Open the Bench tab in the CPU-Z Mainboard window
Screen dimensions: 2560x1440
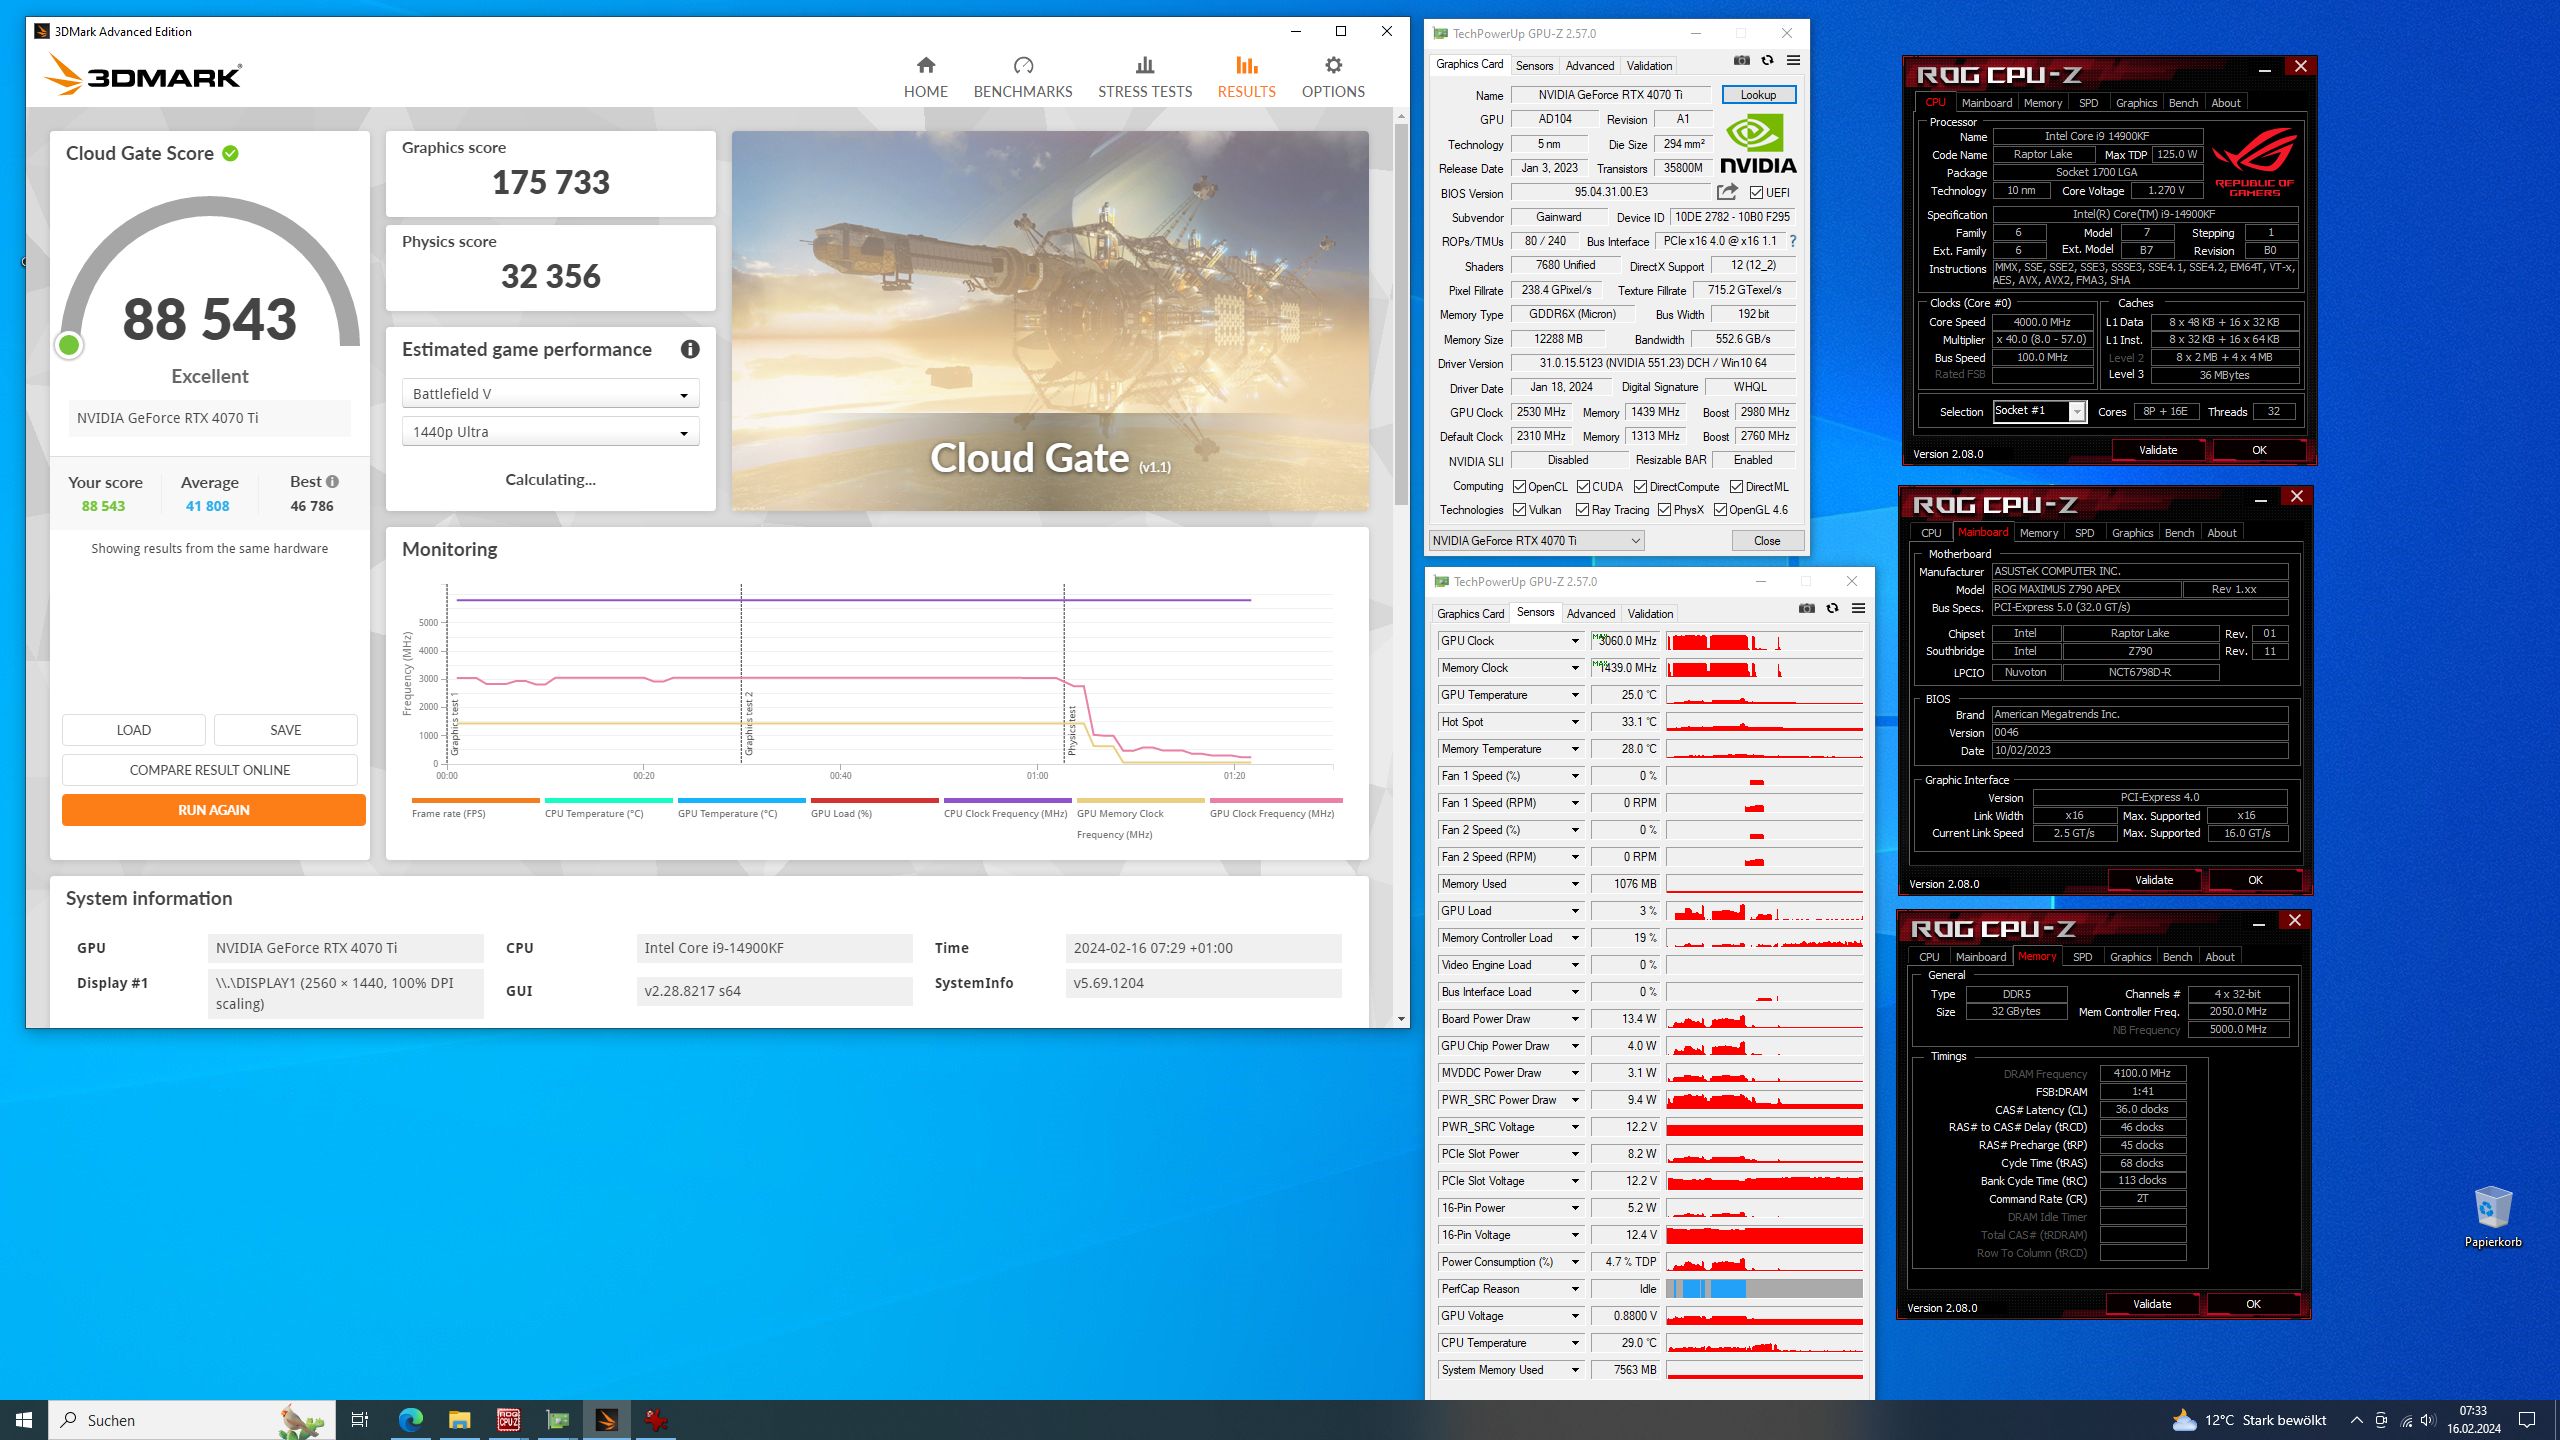pyautogui.click(x=2179, y=533)
